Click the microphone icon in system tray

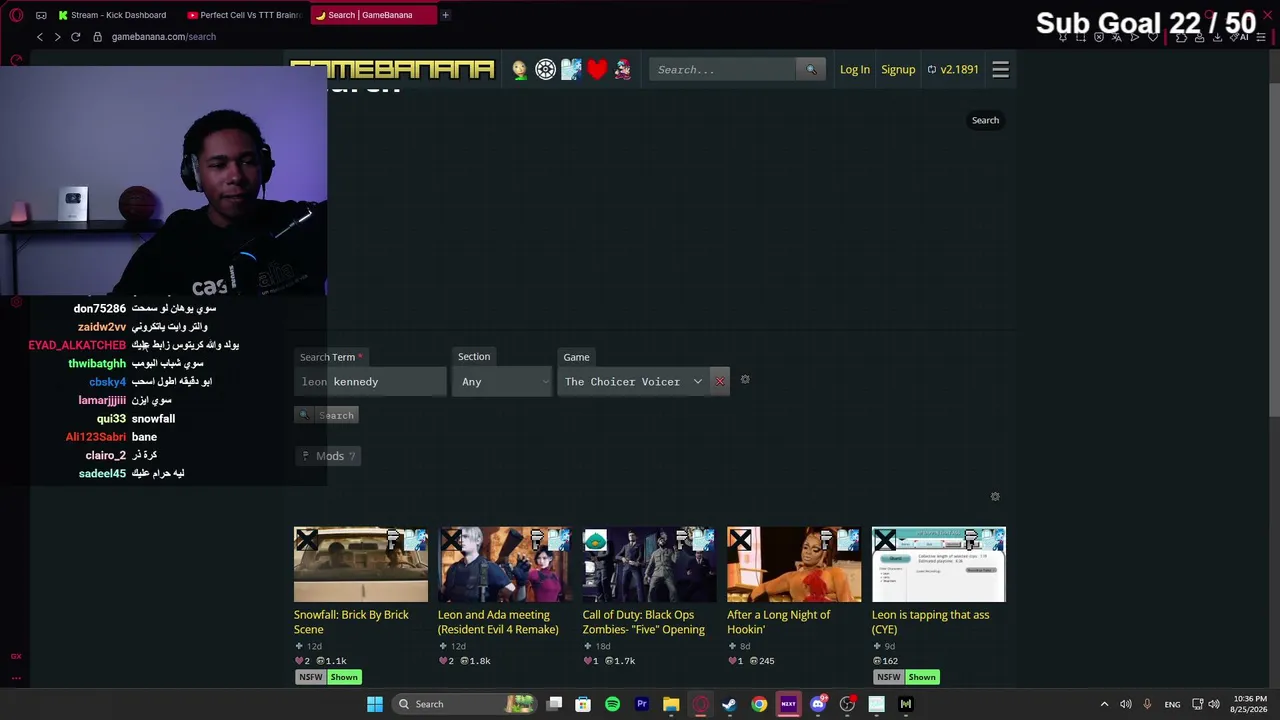1147,704
